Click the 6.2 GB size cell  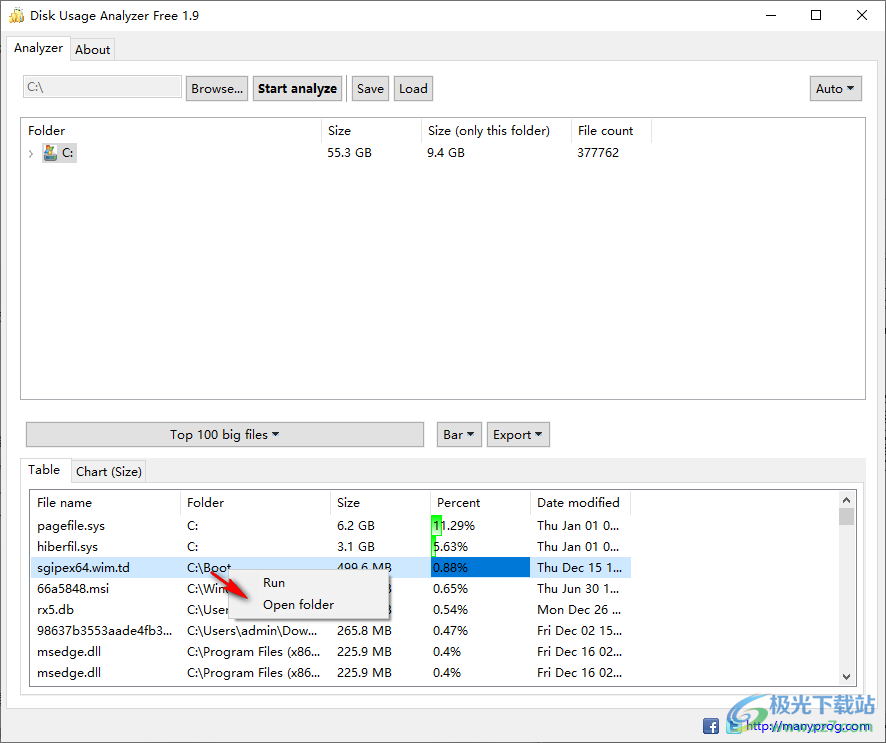355,525
